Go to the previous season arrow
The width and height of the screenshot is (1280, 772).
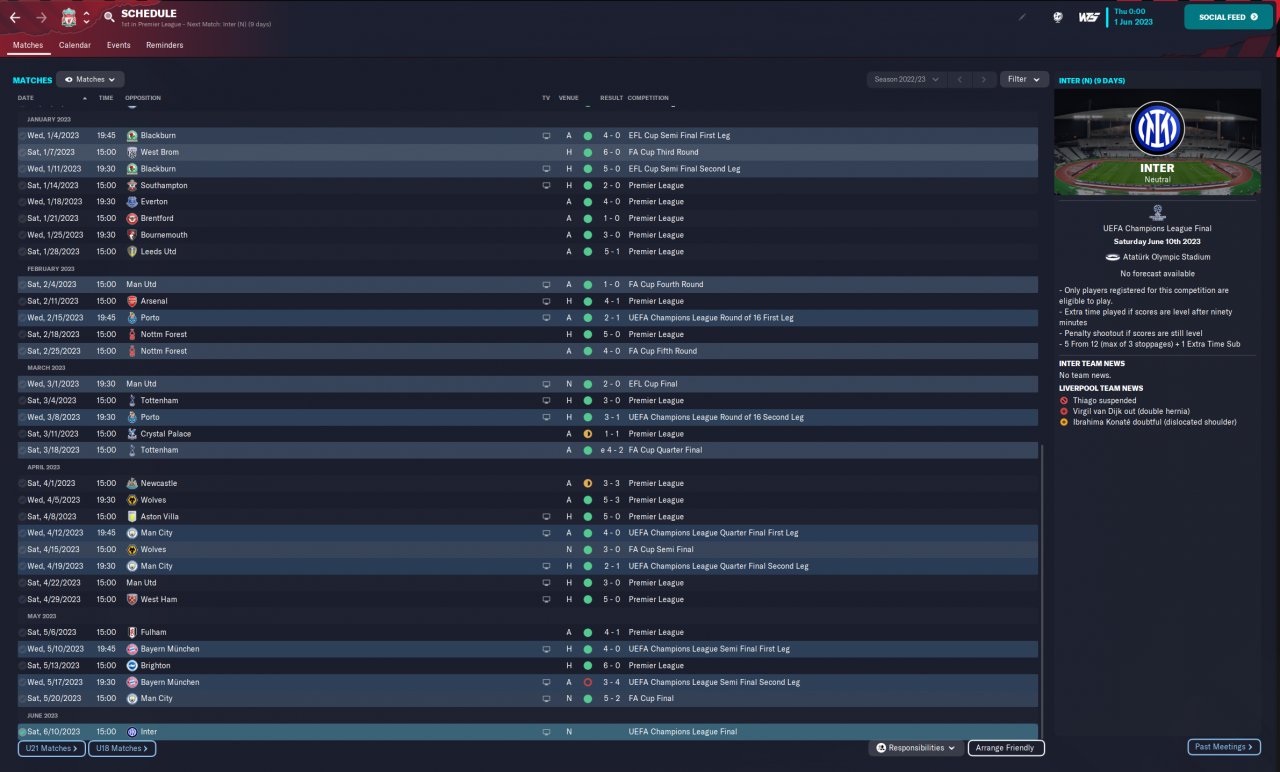(x=959, y=79)
